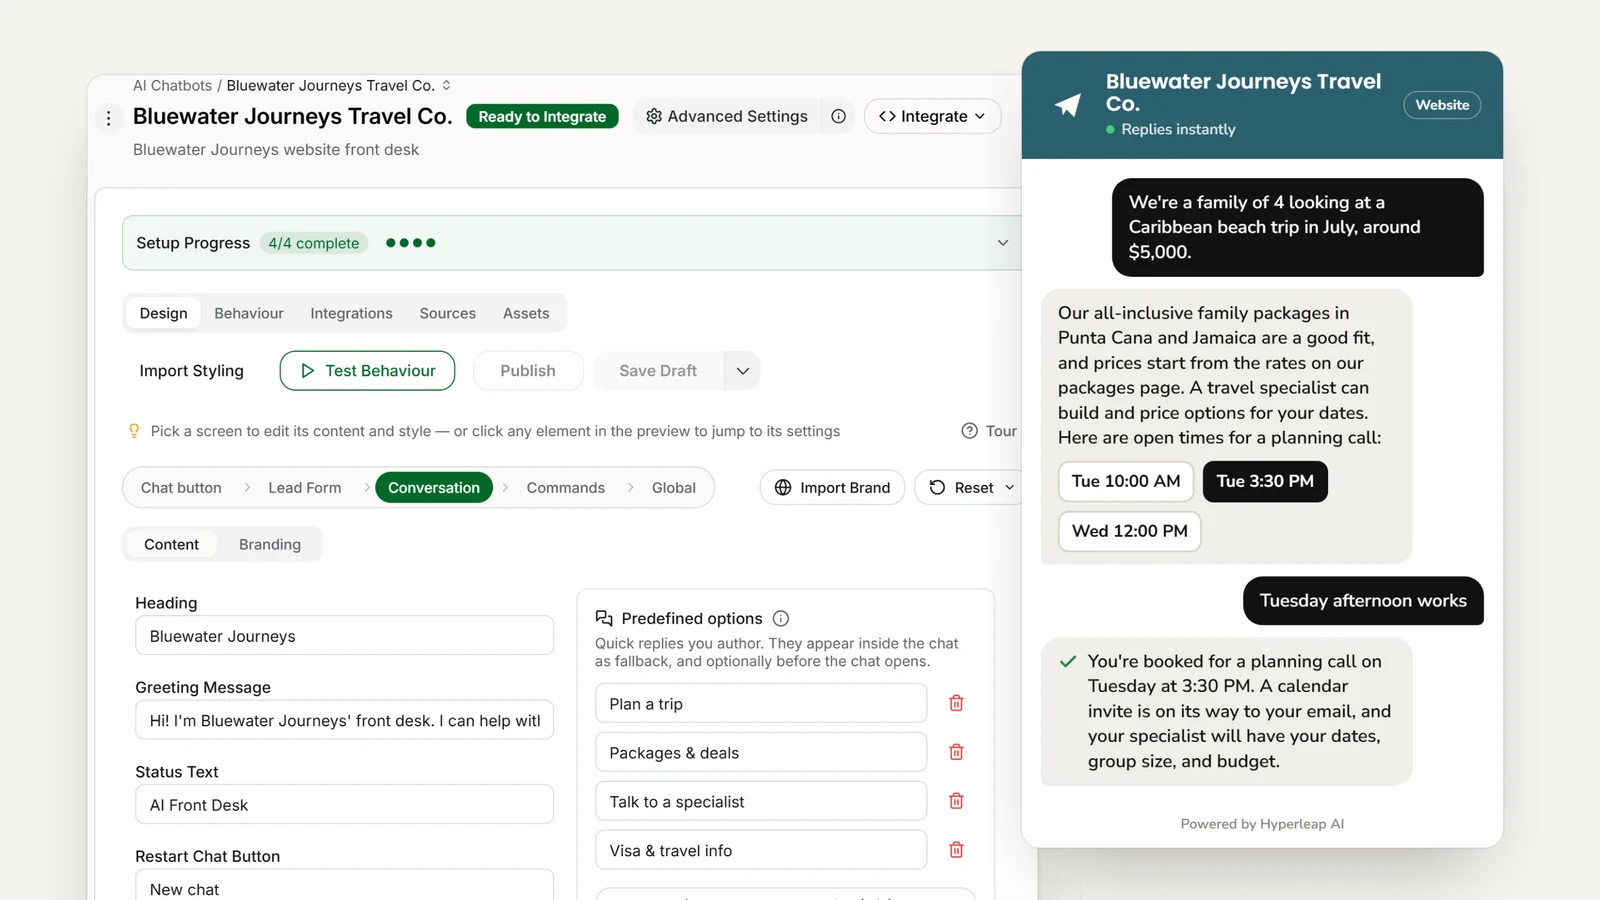The height and width of the screenshot is (900, 1600).
Task: Click the paper plane logo in chat header
Action: pyautogui.click(x=1068, y=104)
